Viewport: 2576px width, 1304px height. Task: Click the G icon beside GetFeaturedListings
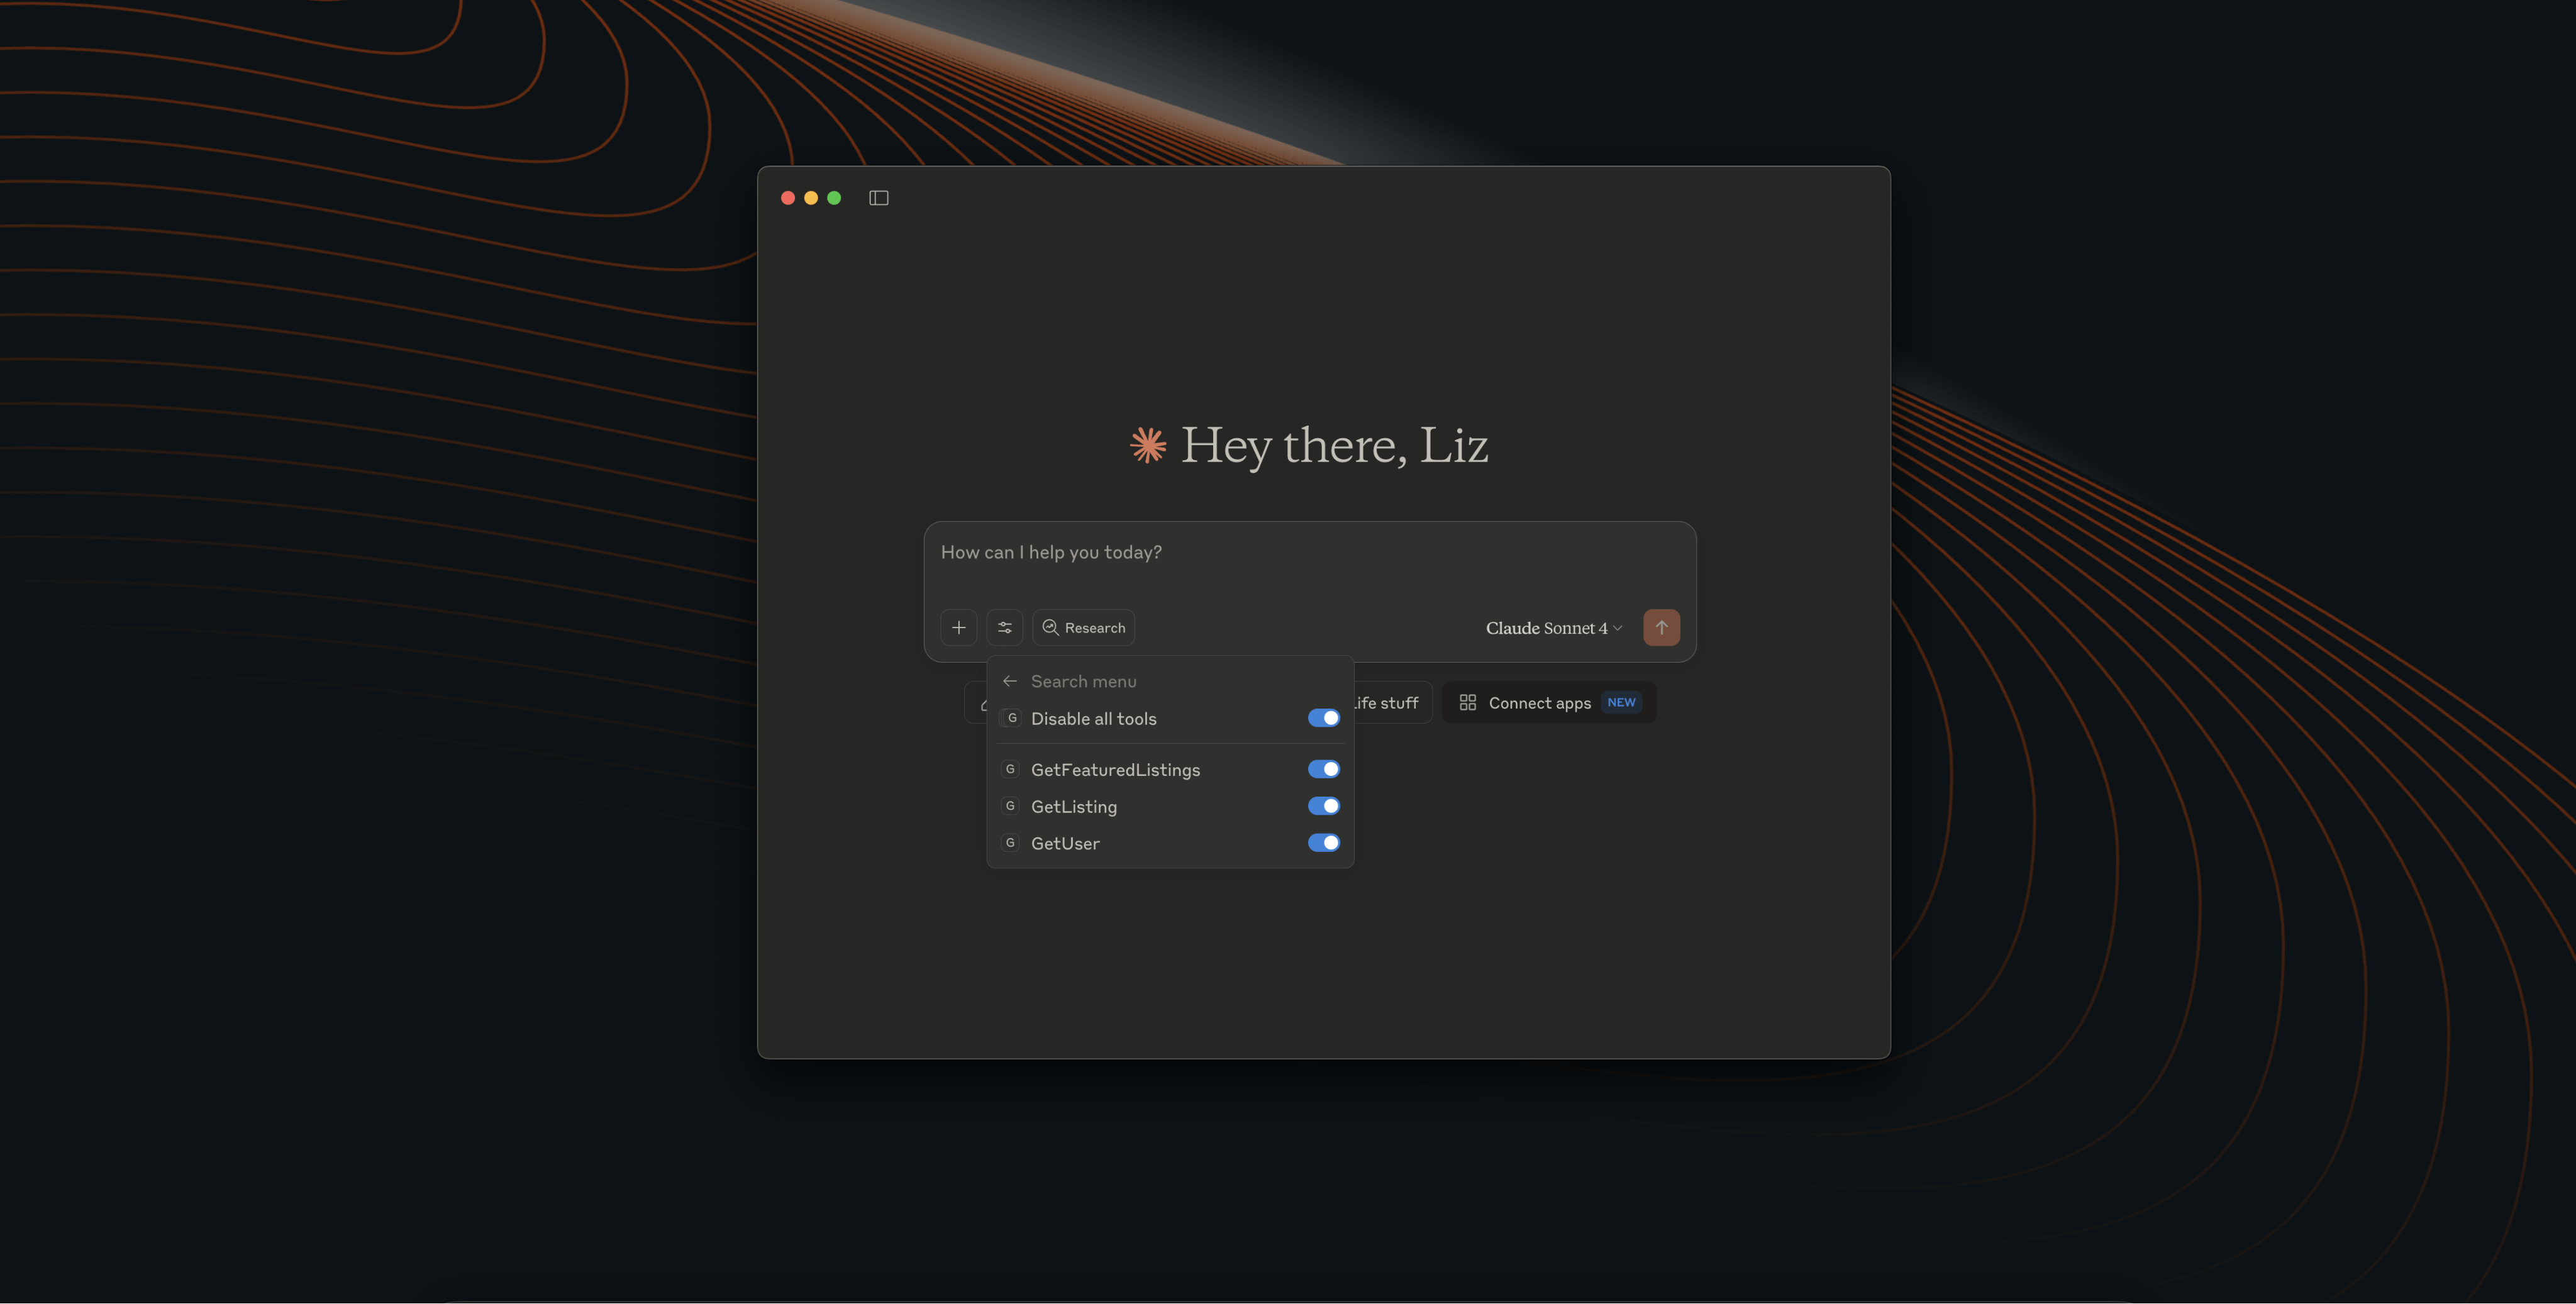[1010, 769]
